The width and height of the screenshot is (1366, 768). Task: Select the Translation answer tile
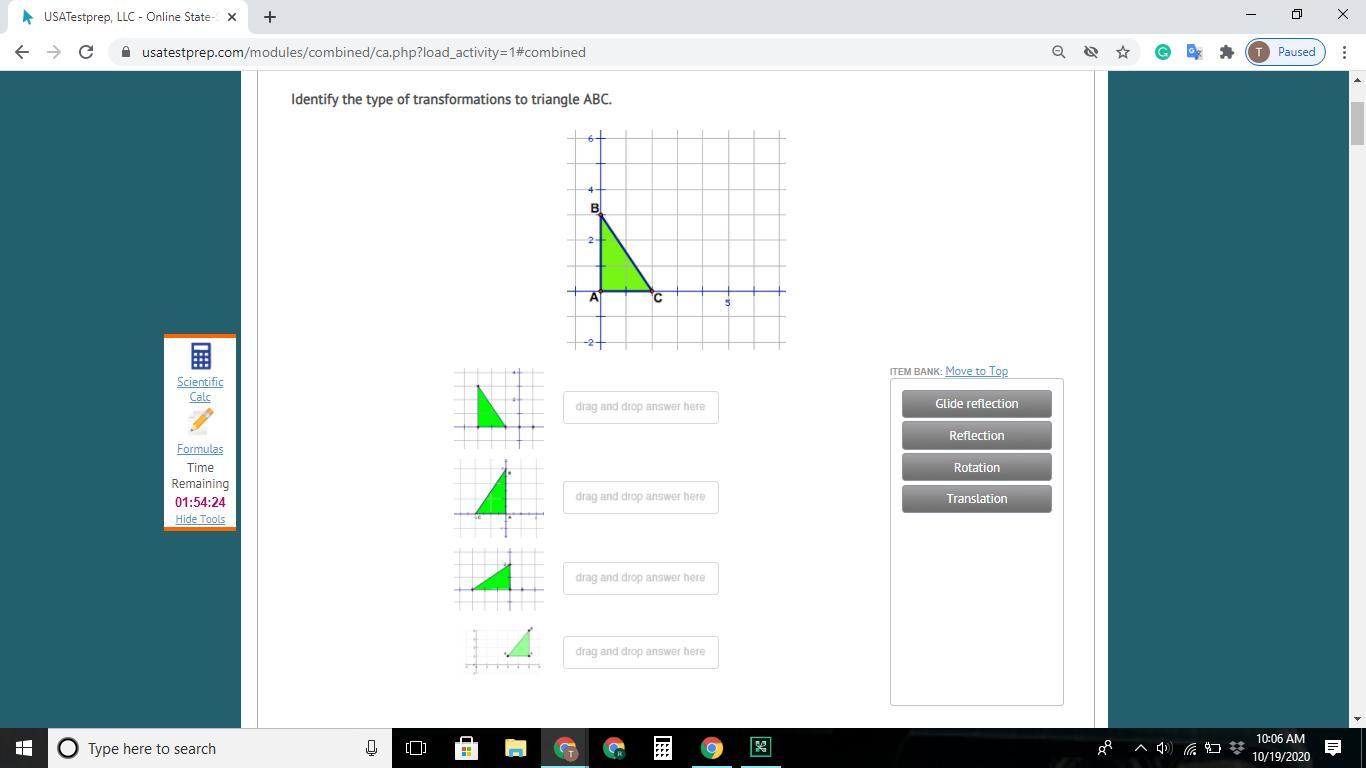977,499
